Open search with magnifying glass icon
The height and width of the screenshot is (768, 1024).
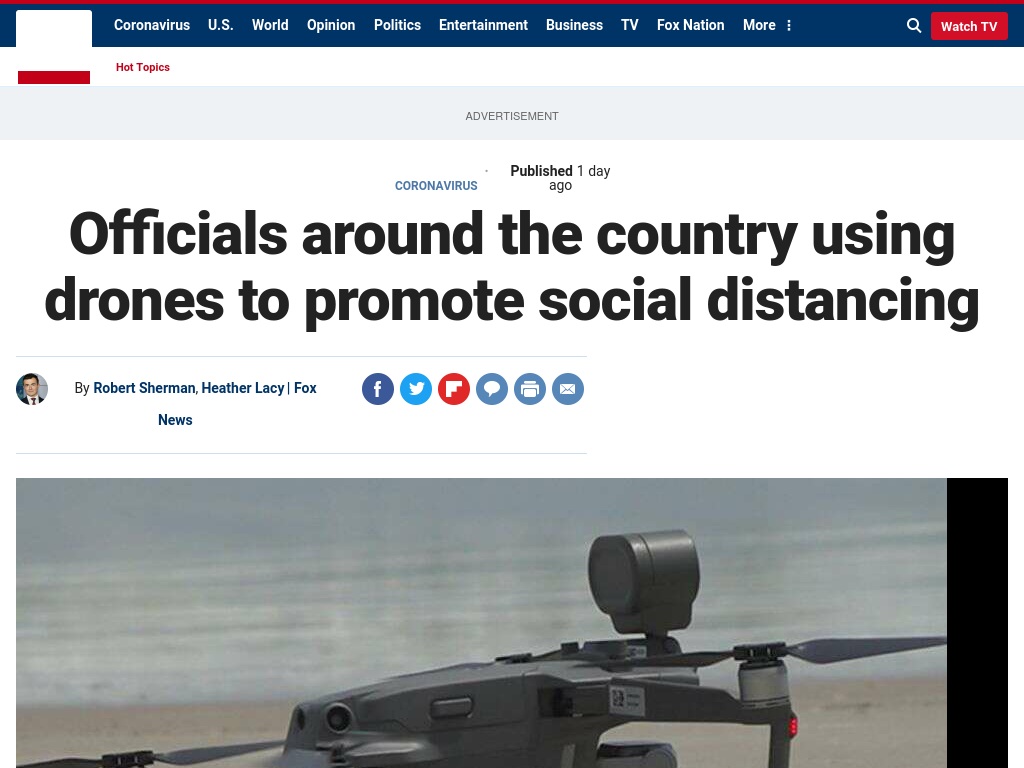(x=914, y=25)
